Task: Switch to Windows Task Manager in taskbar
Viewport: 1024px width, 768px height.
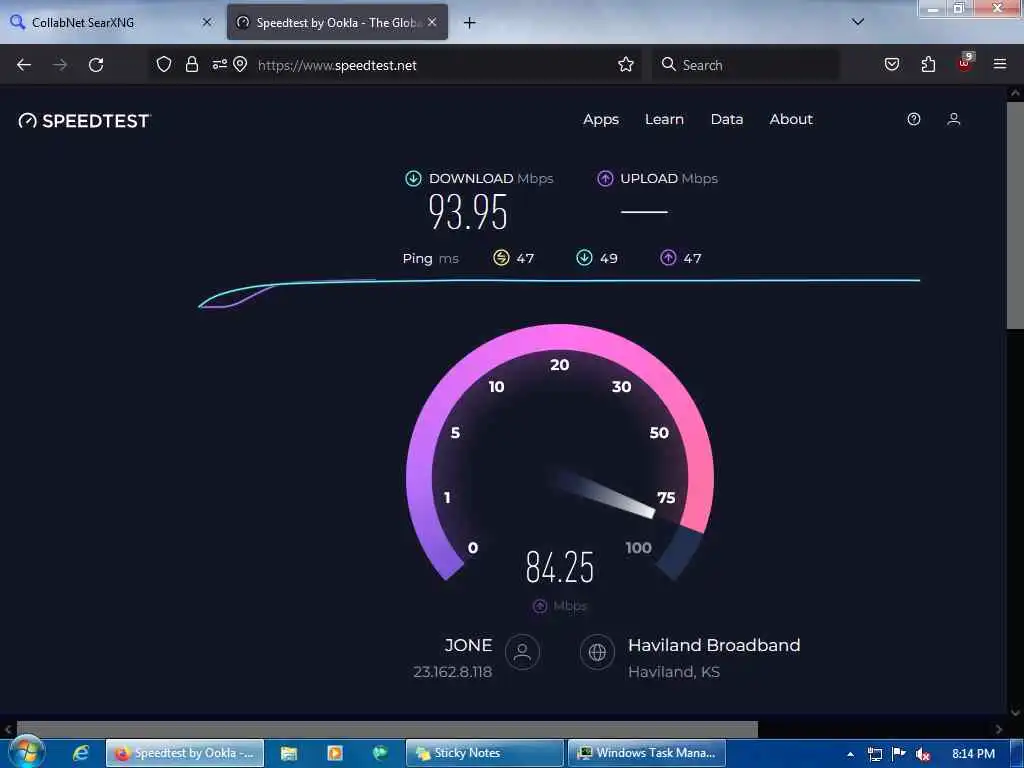Action: 647,753
